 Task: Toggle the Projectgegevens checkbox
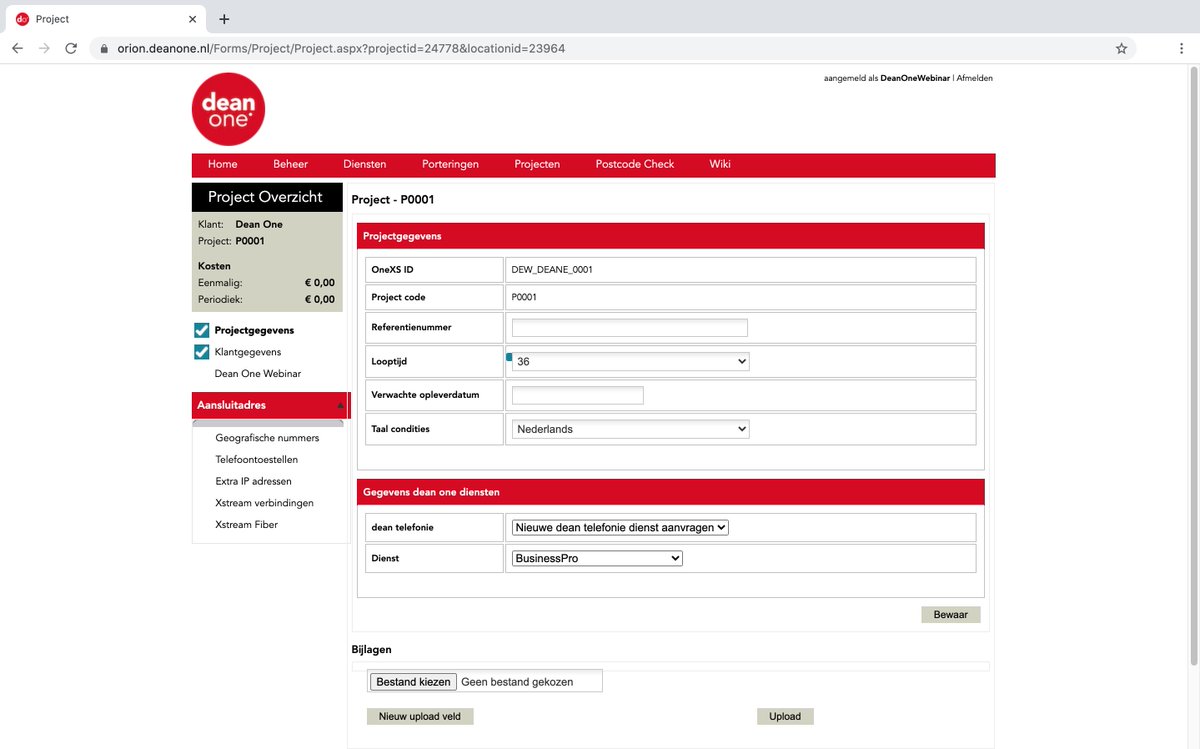pos(202,330)
